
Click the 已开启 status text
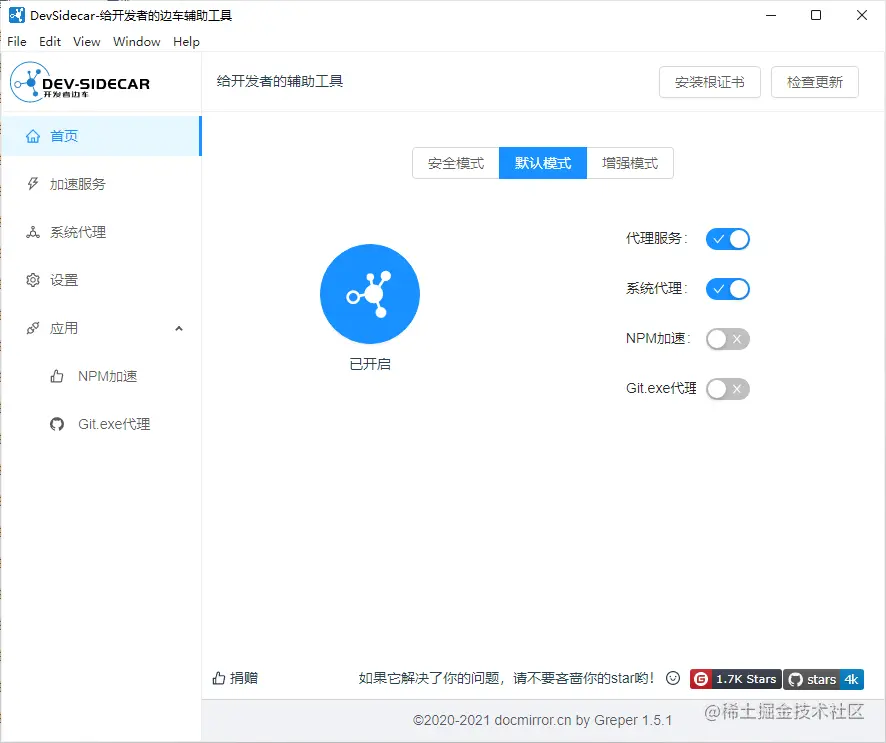[370, 364]
